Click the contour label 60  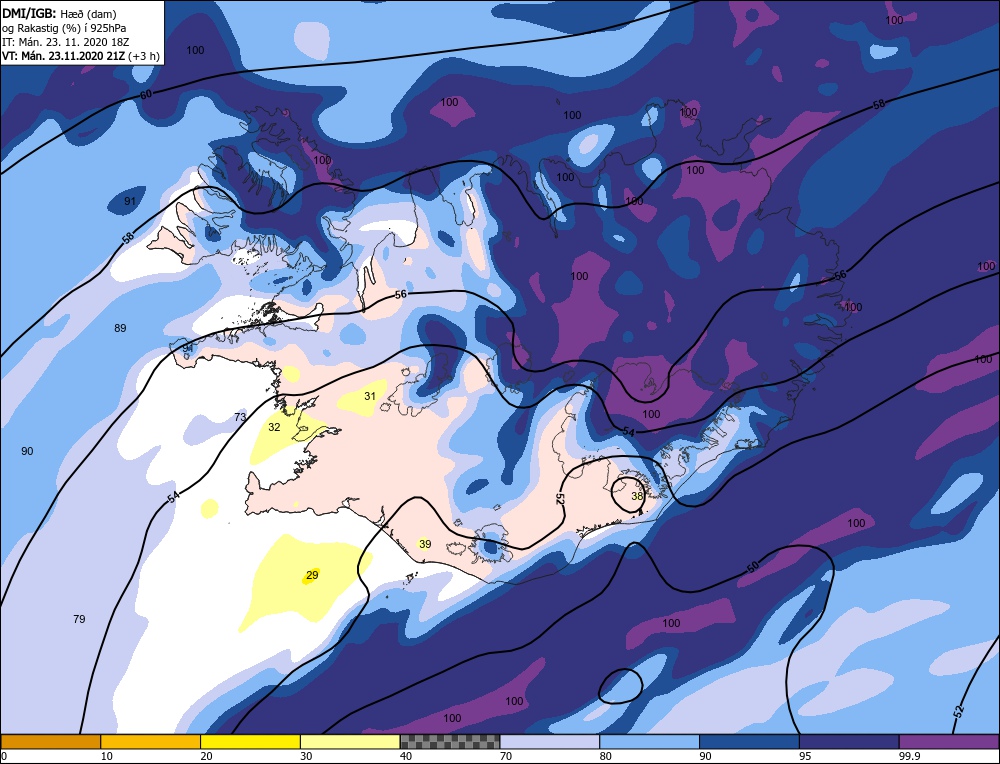pos(146,94)
